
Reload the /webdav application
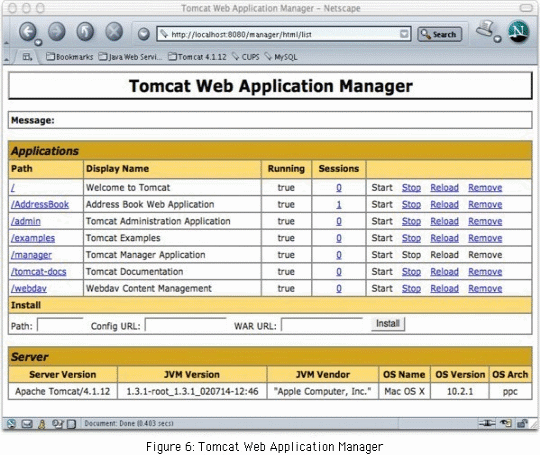click(x=444, y=288)
